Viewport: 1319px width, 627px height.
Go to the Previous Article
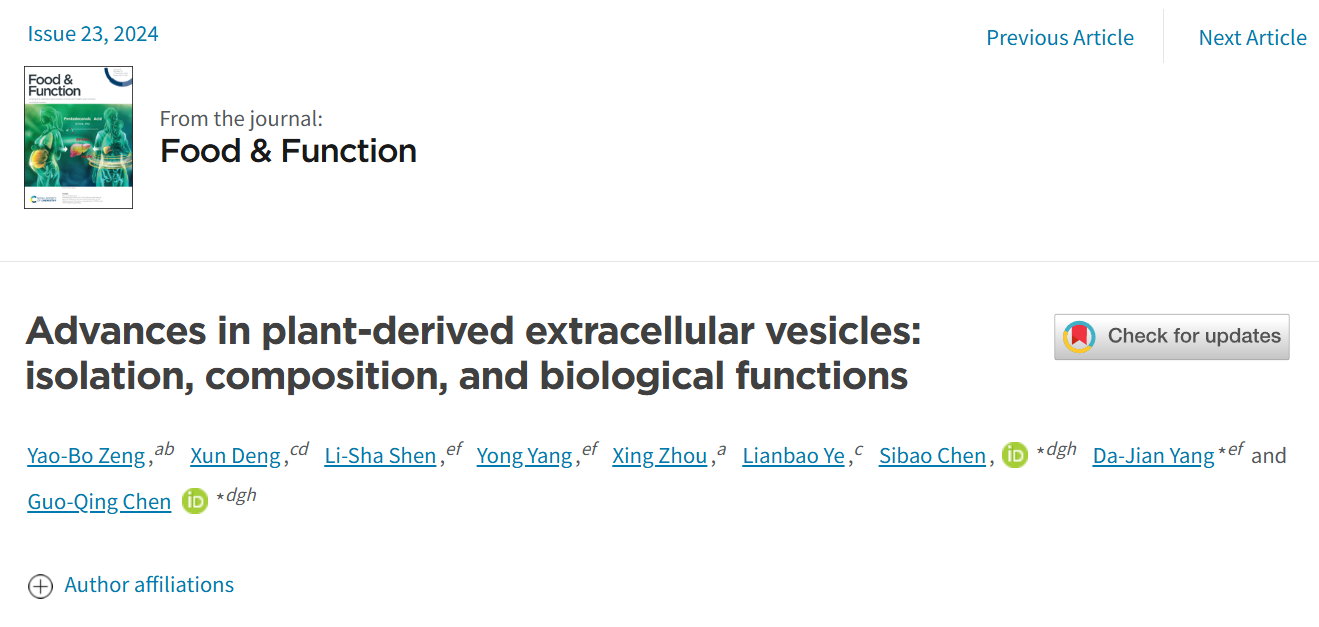[x=1060, y=38]
